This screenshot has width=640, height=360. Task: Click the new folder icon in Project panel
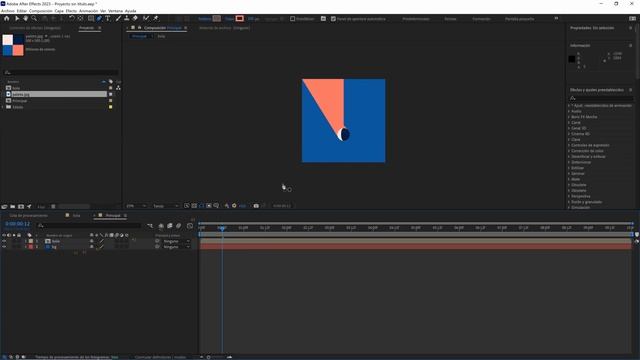point(13,207)
